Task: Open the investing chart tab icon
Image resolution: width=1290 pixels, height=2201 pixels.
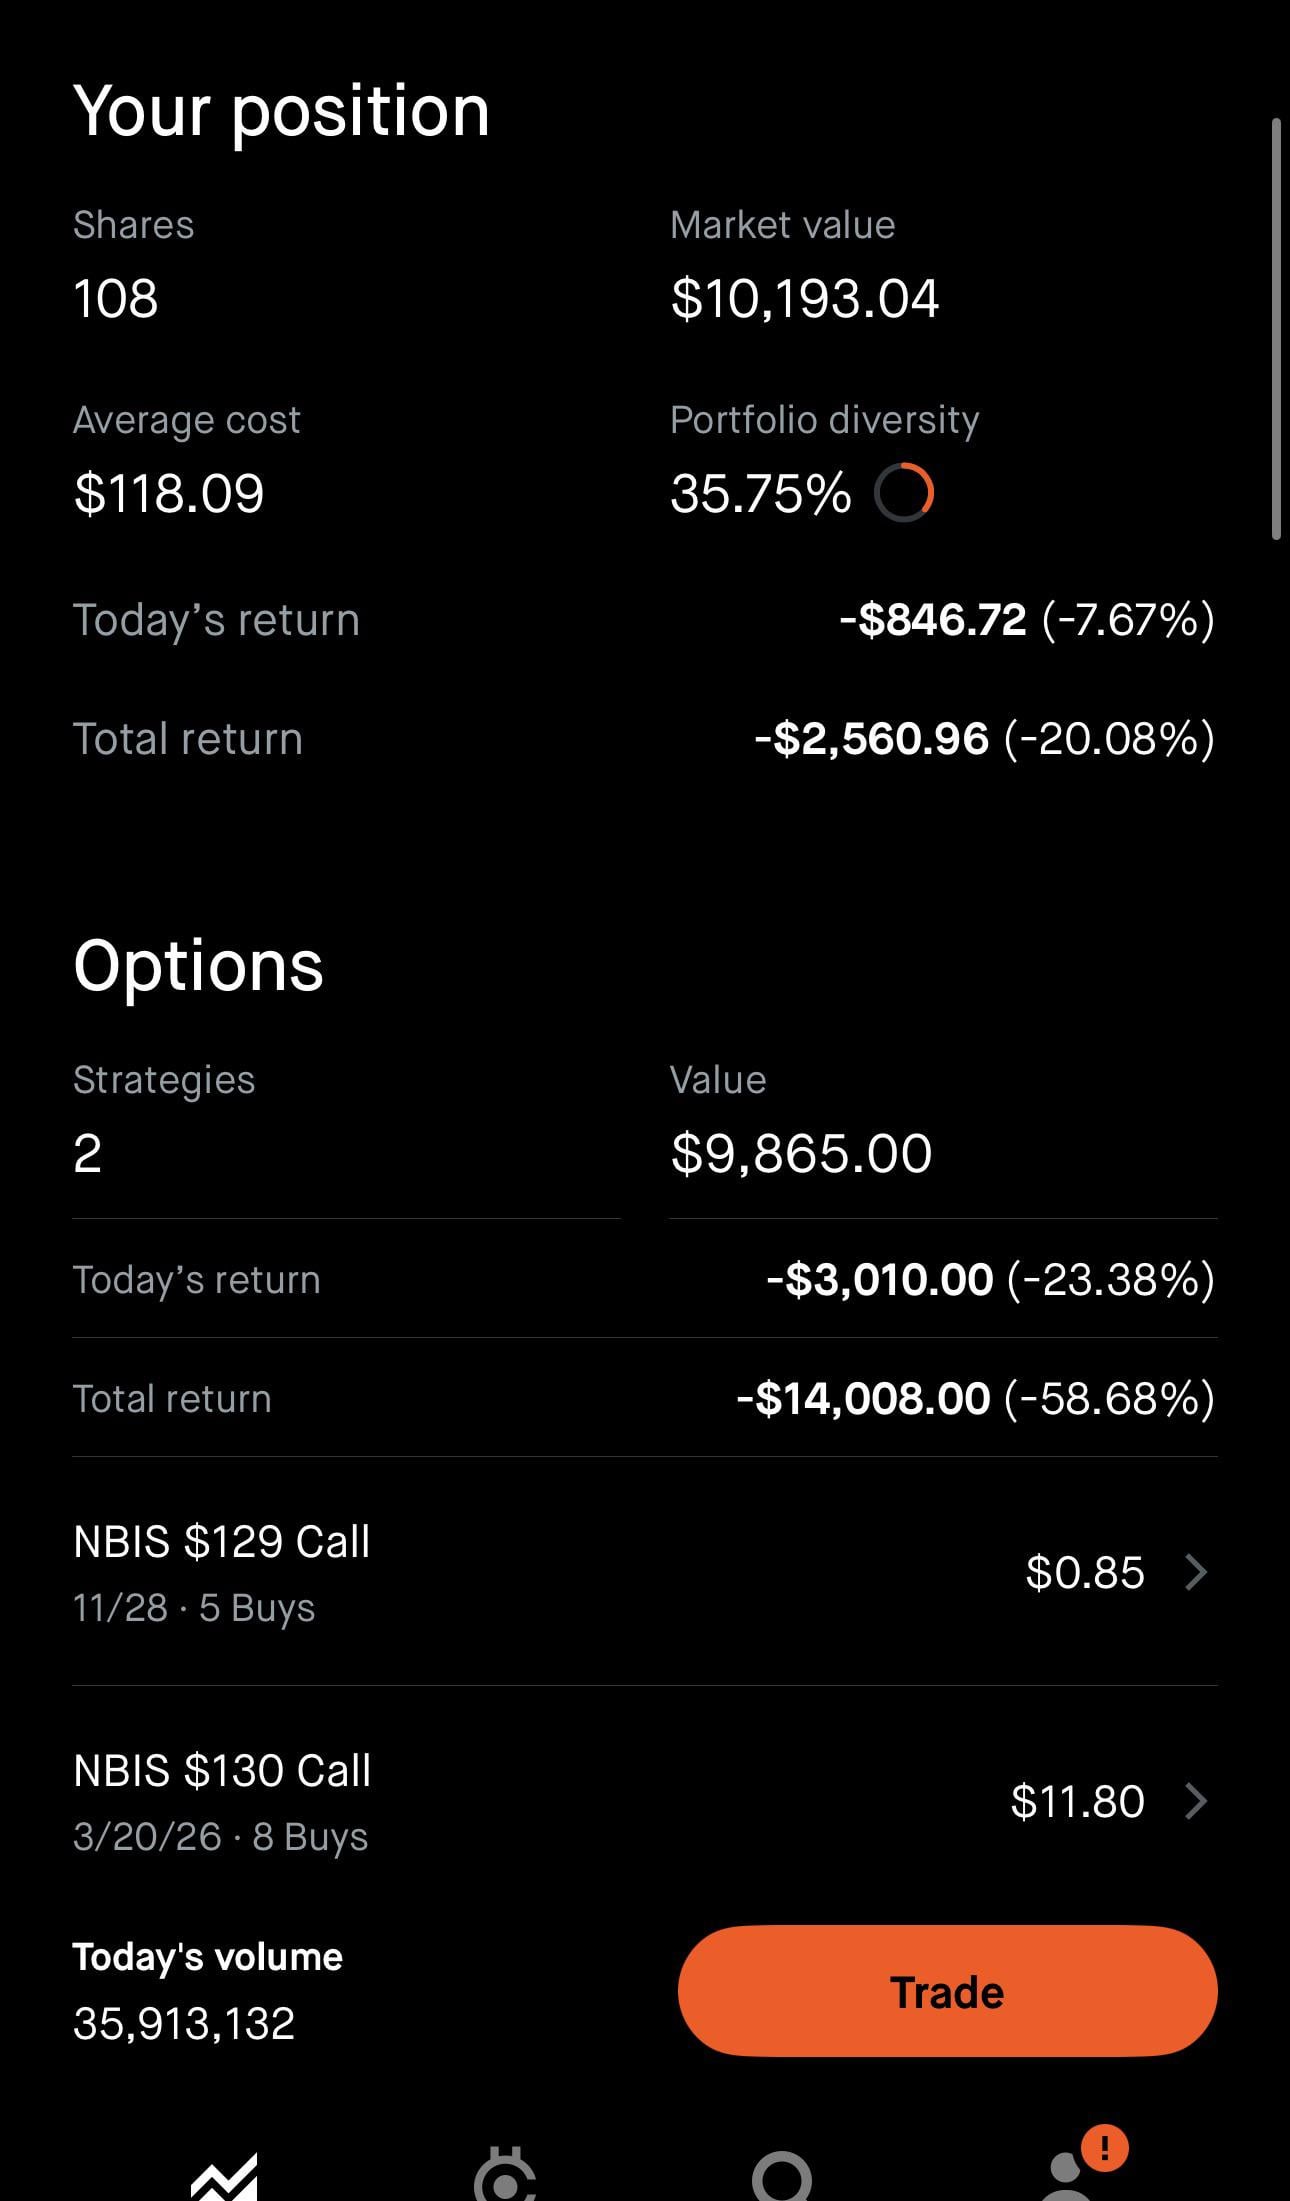Action: 225,2176
